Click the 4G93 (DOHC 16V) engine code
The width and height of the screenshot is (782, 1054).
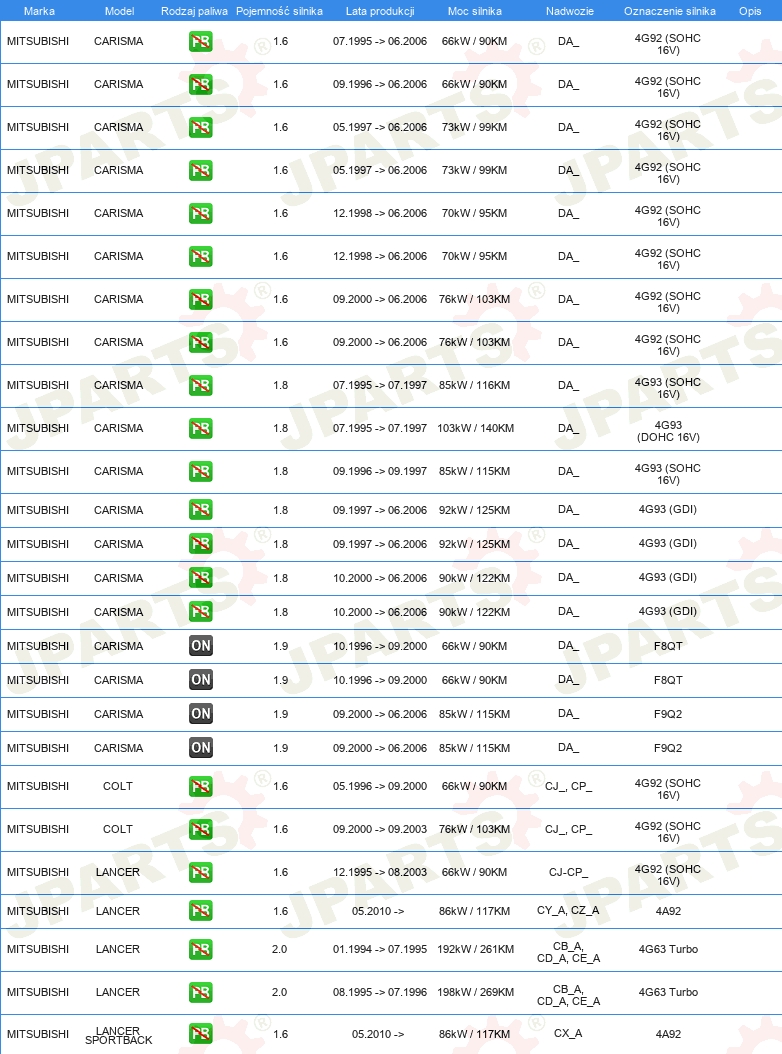(668, 431)
